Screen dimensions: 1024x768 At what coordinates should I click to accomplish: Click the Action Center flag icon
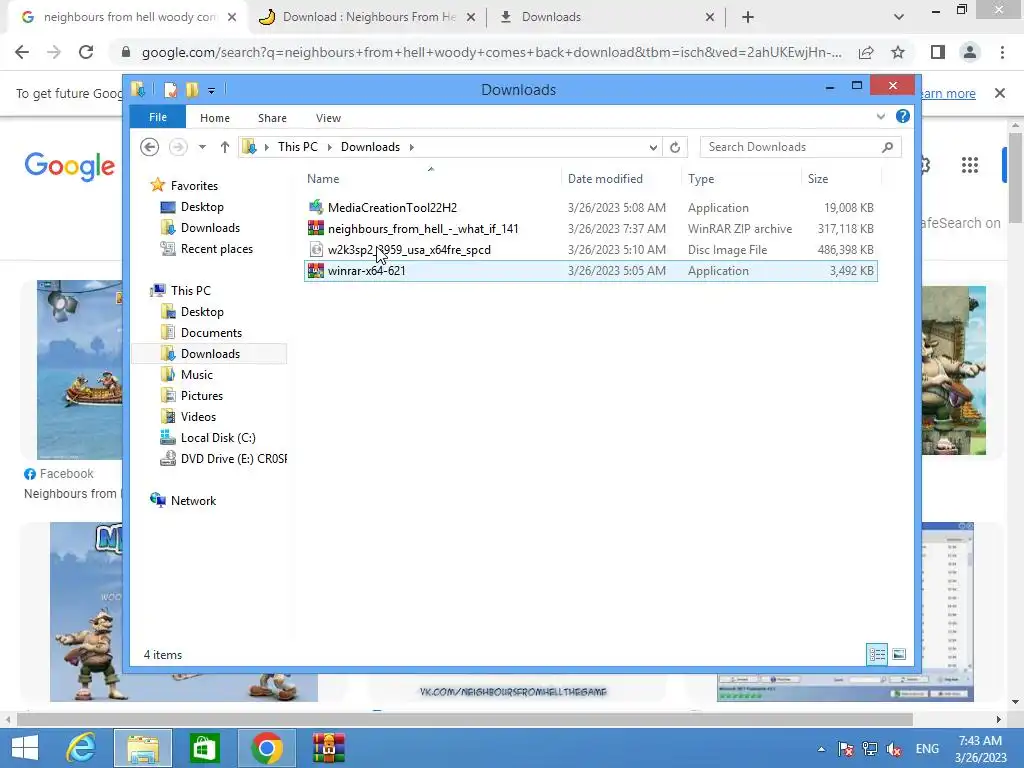pos(845,749)
